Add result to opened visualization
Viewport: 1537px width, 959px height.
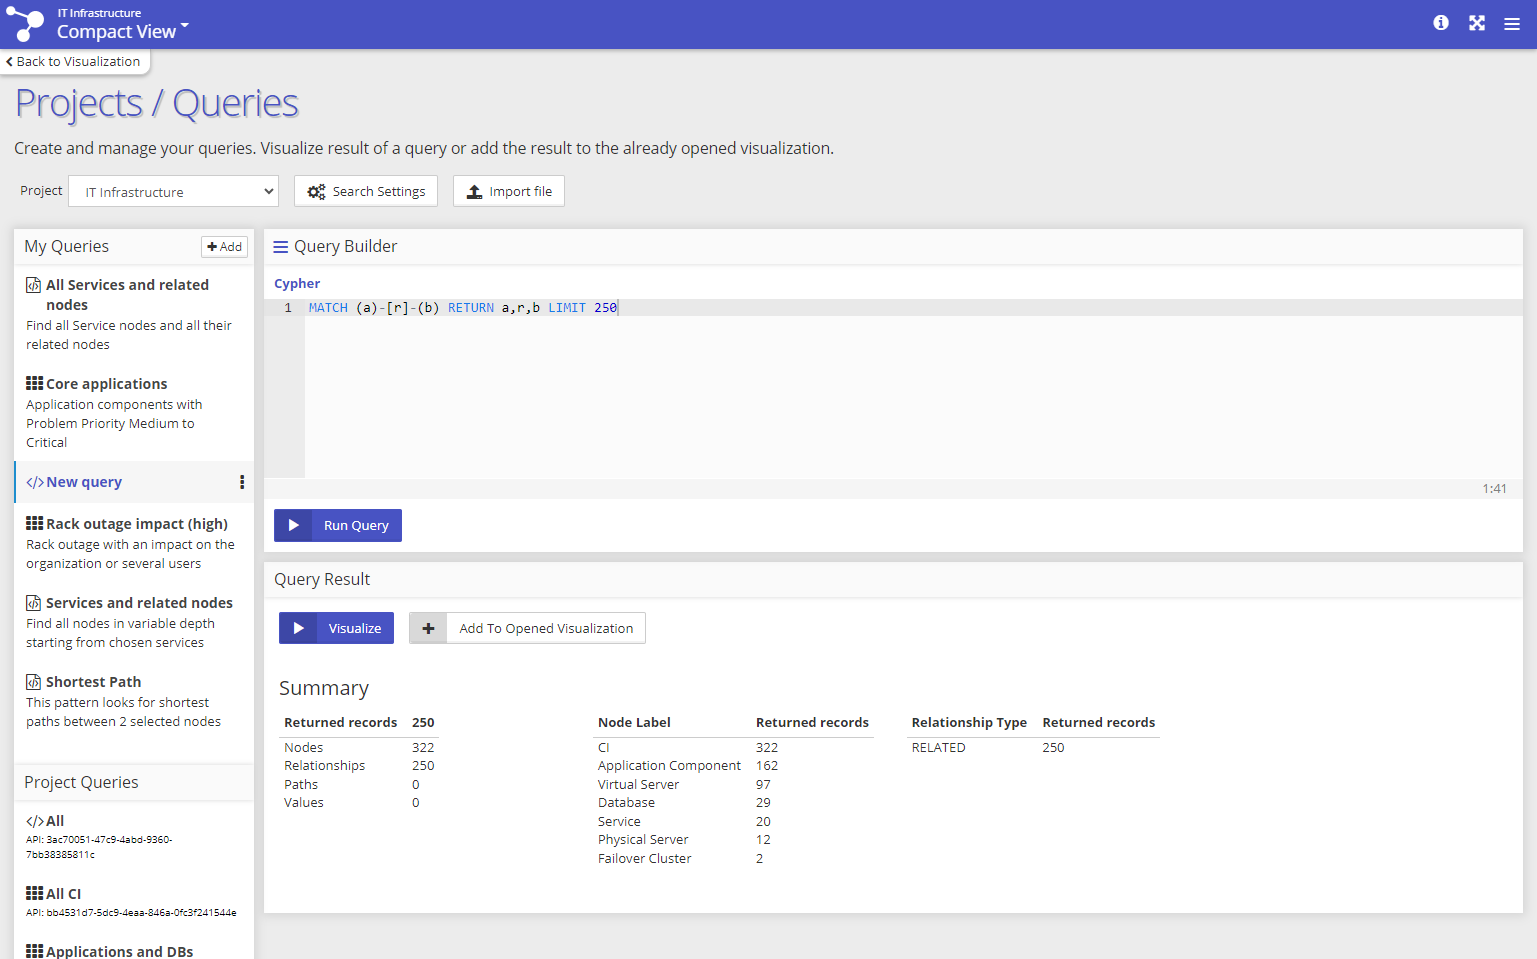527,628
